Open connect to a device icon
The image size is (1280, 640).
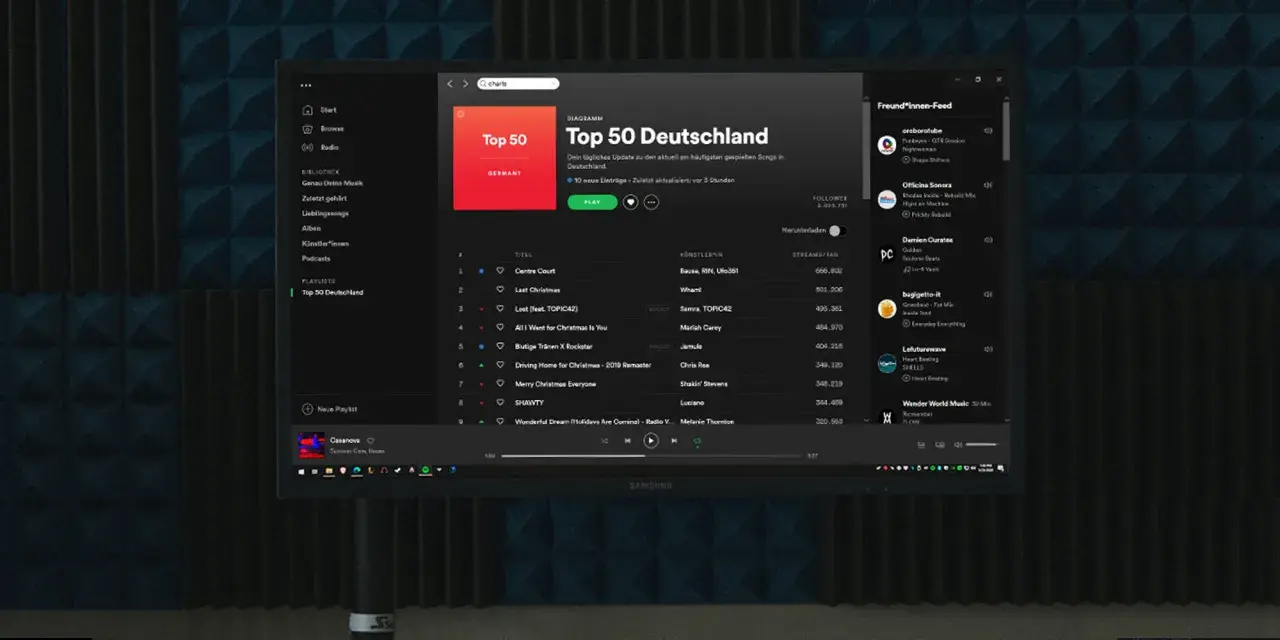click(939, 444)
